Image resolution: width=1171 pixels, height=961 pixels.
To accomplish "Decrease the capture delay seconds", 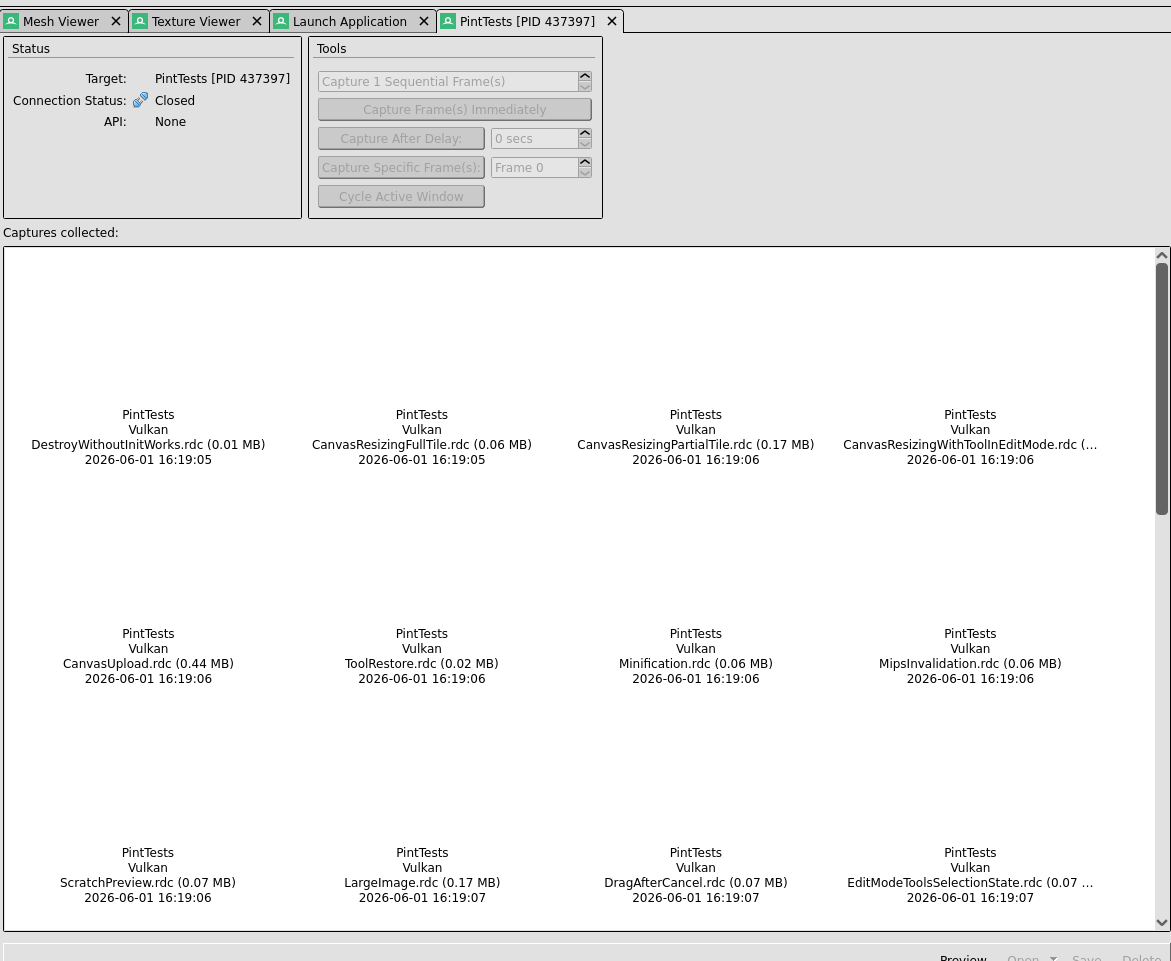I will point(585,144).
